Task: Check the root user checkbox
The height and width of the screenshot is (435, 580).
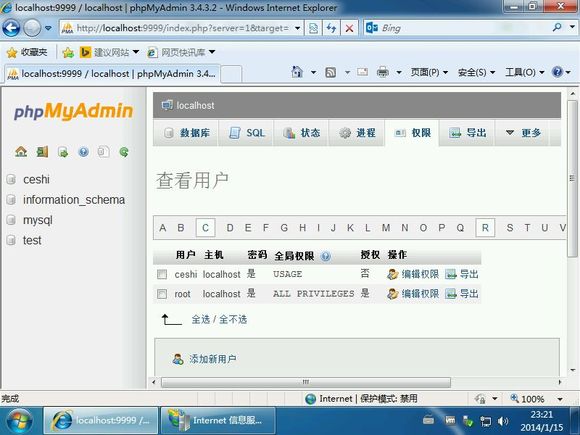Action: tap(162, 294)
